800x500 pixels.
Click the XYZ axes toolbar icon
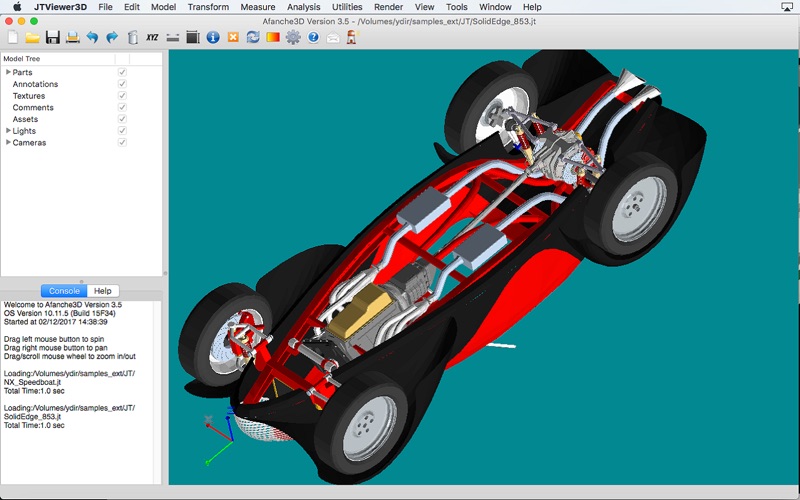pos(152,38)
